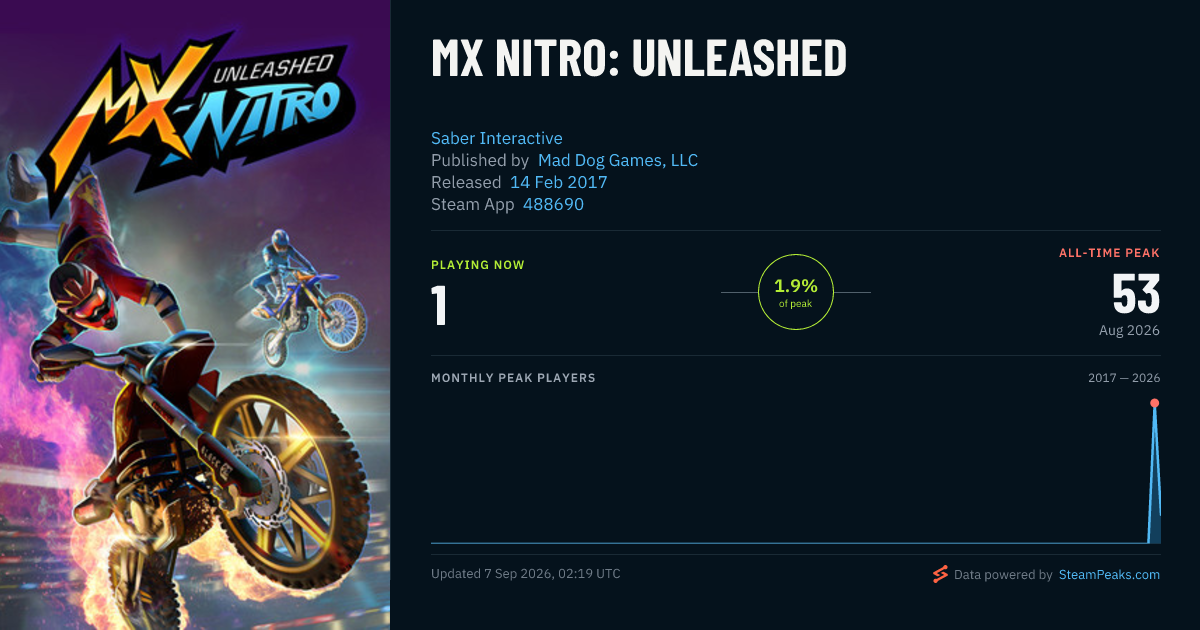Click the blue spike in the monthly chart
This screenshot has width=1200, height=630.
point(1154,475)
